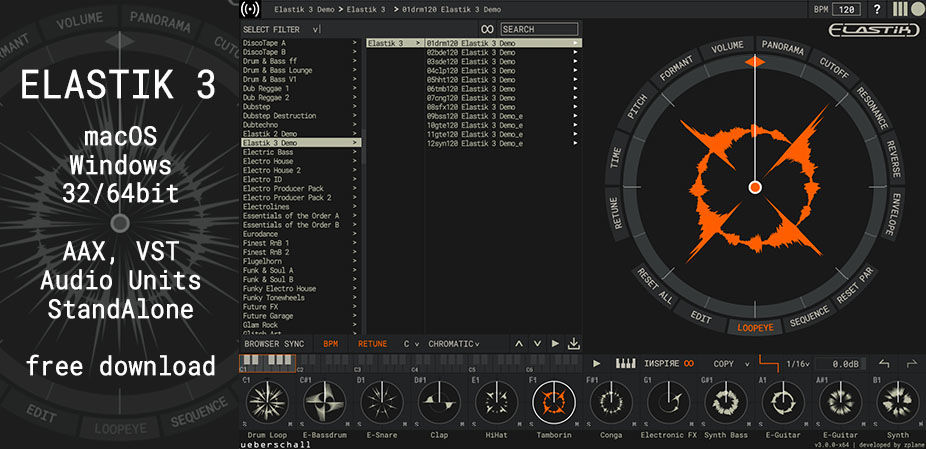926x449 pixels.
Task: Expand the Dubstep library arrow
Action: (354, 107)
